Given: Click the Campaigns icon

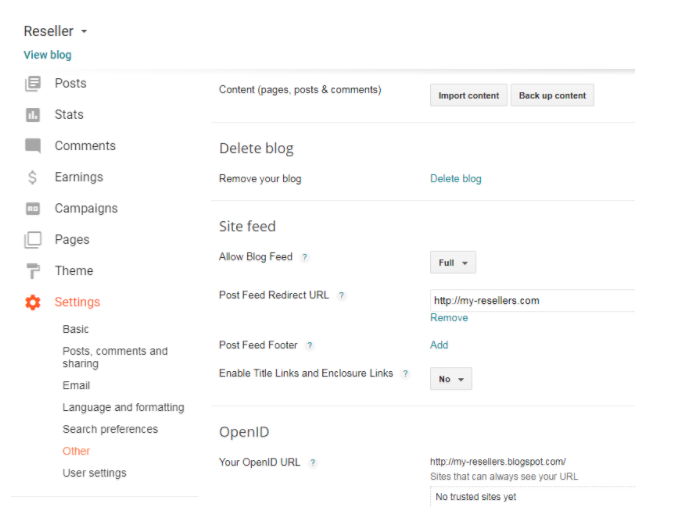Looking at the screenshot, I should pyautogui.click(x=33, y=209).
